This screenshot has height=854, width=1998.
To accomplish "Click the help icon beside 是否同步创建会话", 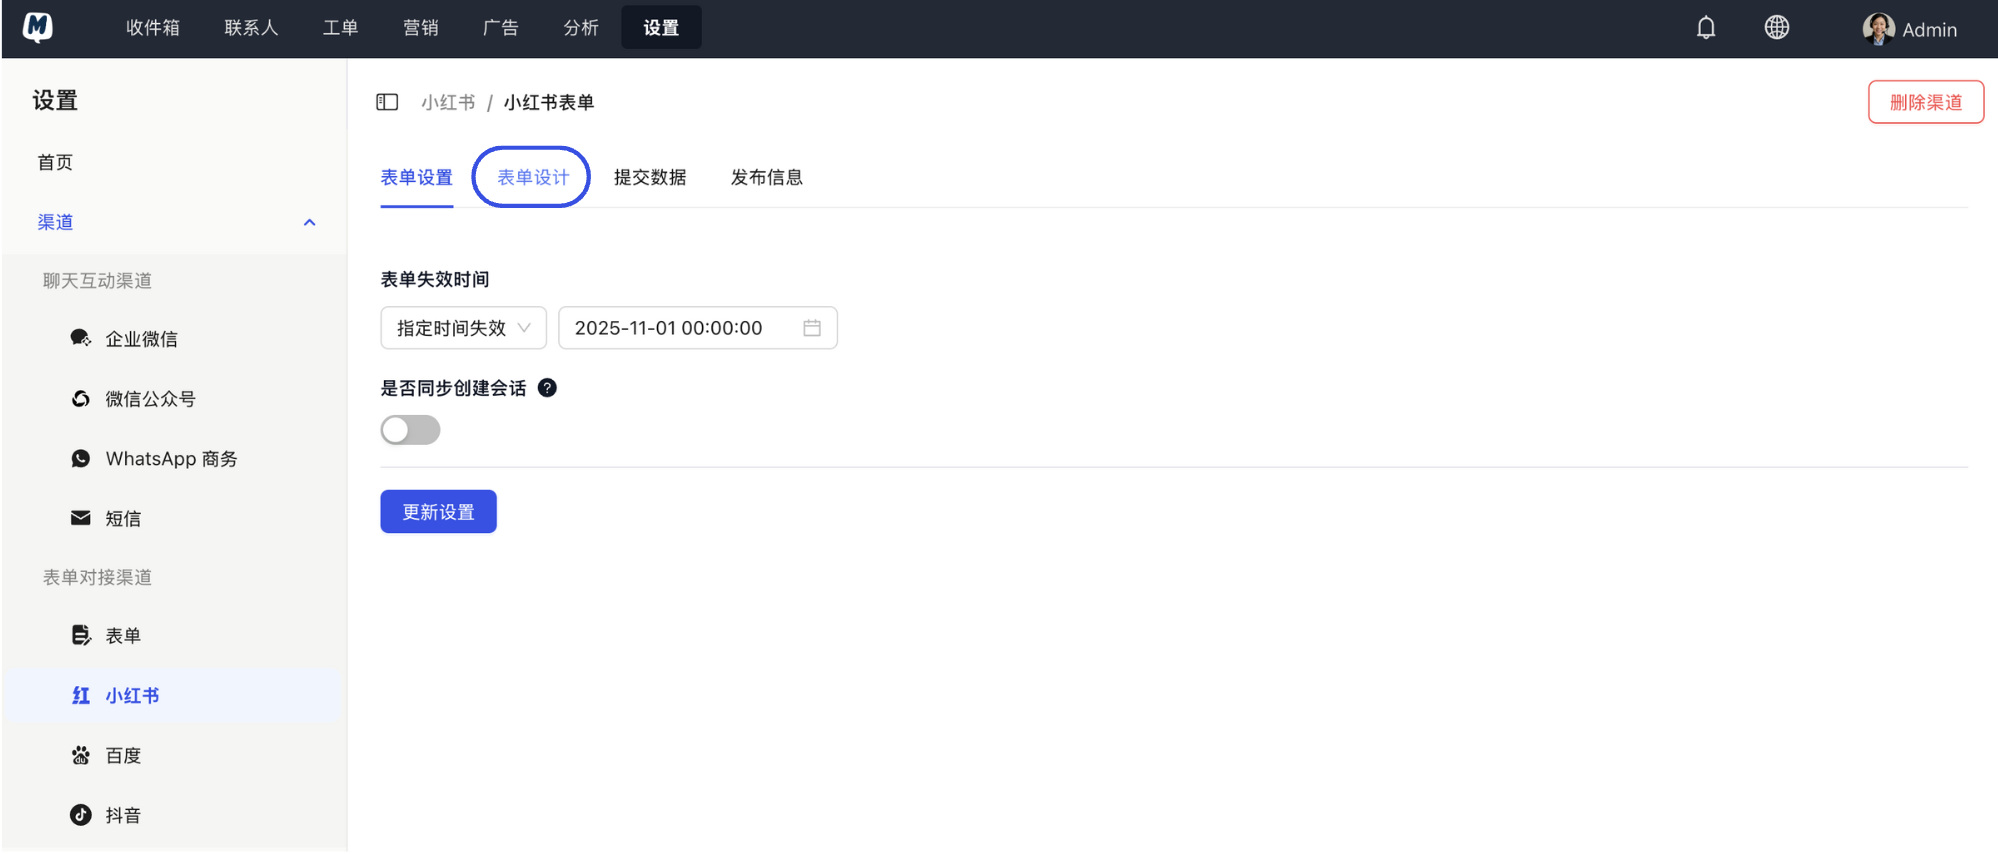I will pos(547,388).
